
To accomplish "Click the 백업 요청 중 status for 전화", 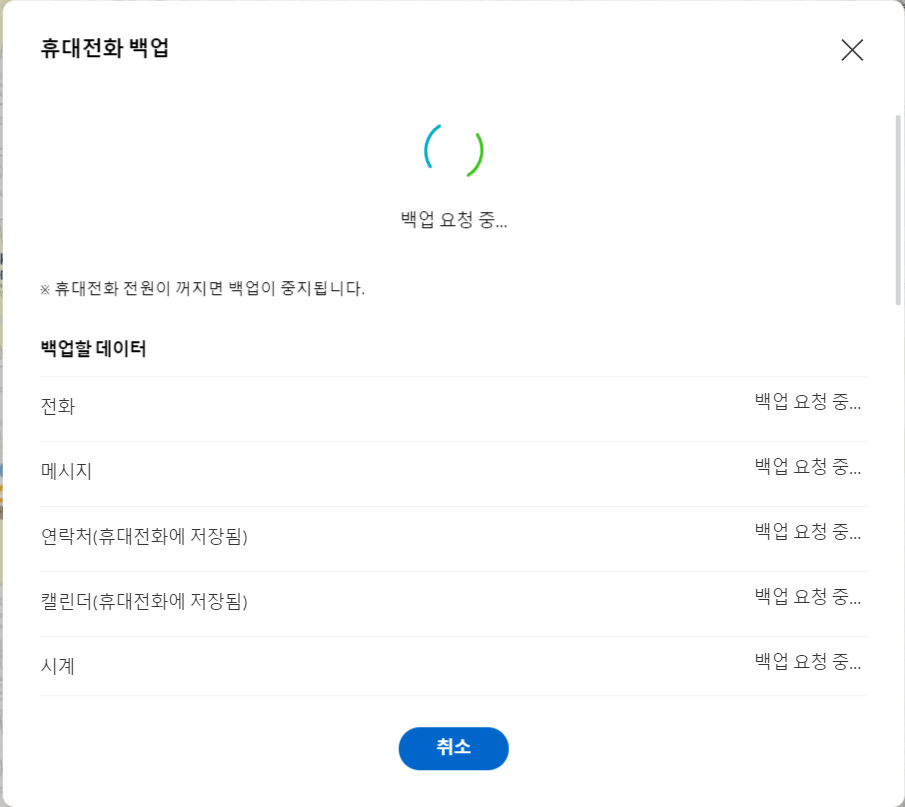I will (806, 401).
